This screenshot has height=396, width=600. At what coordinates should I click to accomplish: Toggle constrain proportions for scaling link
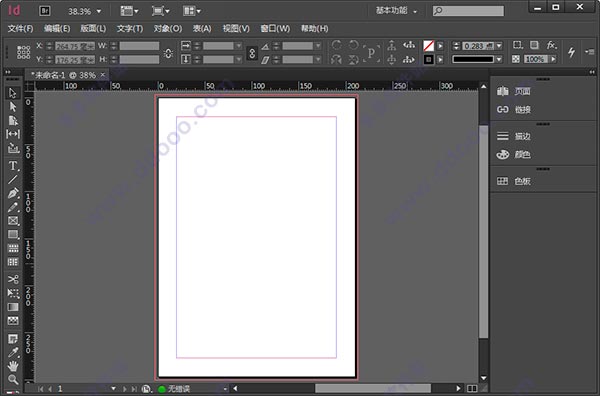coord(252,53)
